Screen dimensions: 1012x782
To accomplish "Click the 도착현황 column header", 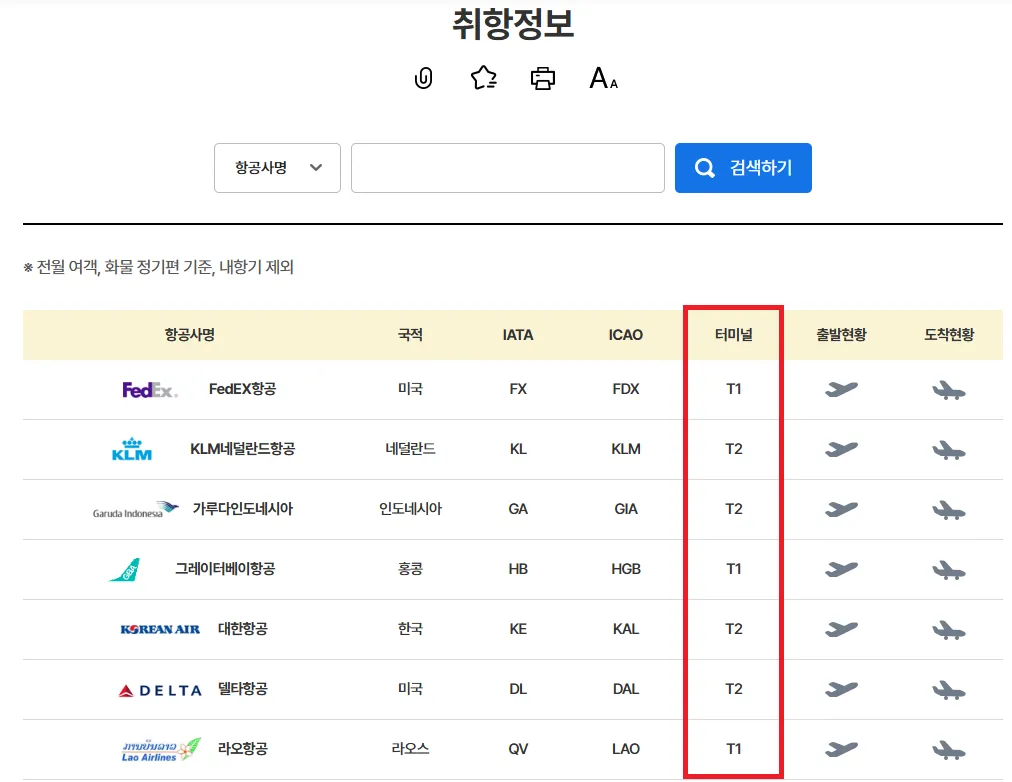I will (949, 335).
